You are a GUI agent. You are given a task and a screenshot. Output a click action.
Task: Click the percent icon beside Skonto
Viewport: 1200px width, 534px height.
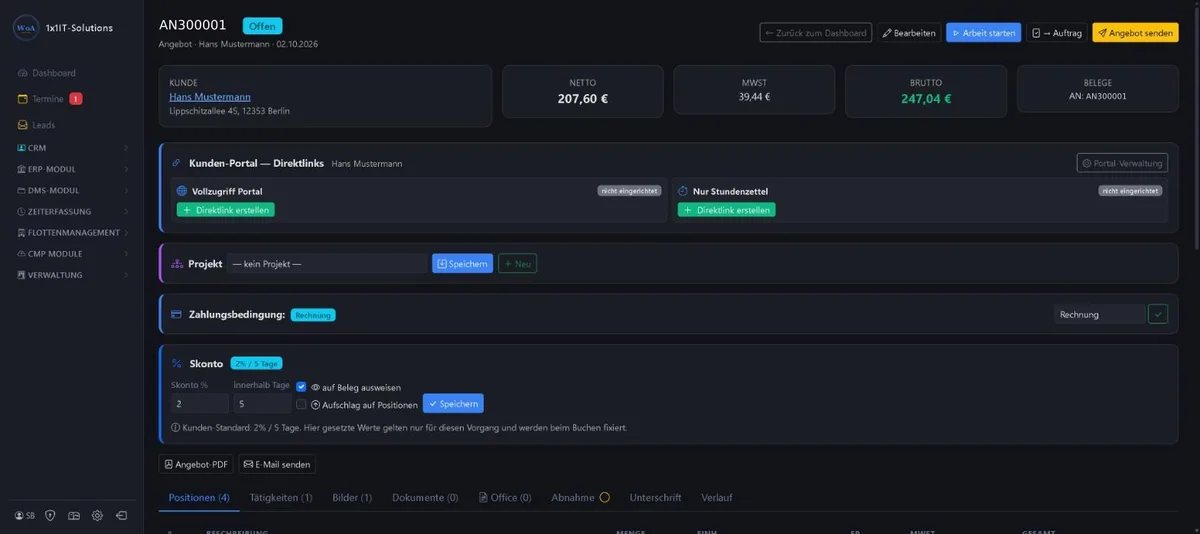coord(177,364)
